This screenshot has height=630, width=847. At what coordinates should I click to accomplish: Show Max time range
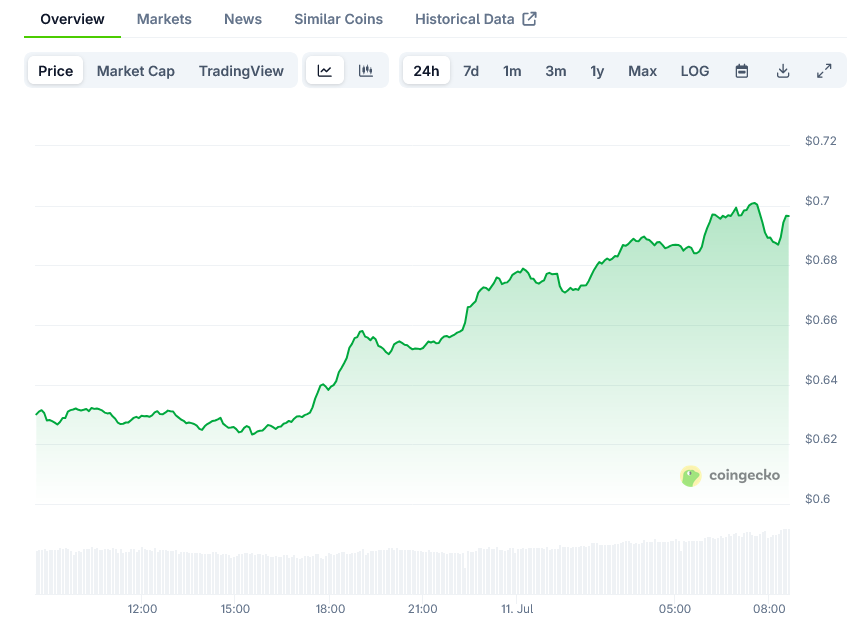pyautogui.click(x=642, y=71)
